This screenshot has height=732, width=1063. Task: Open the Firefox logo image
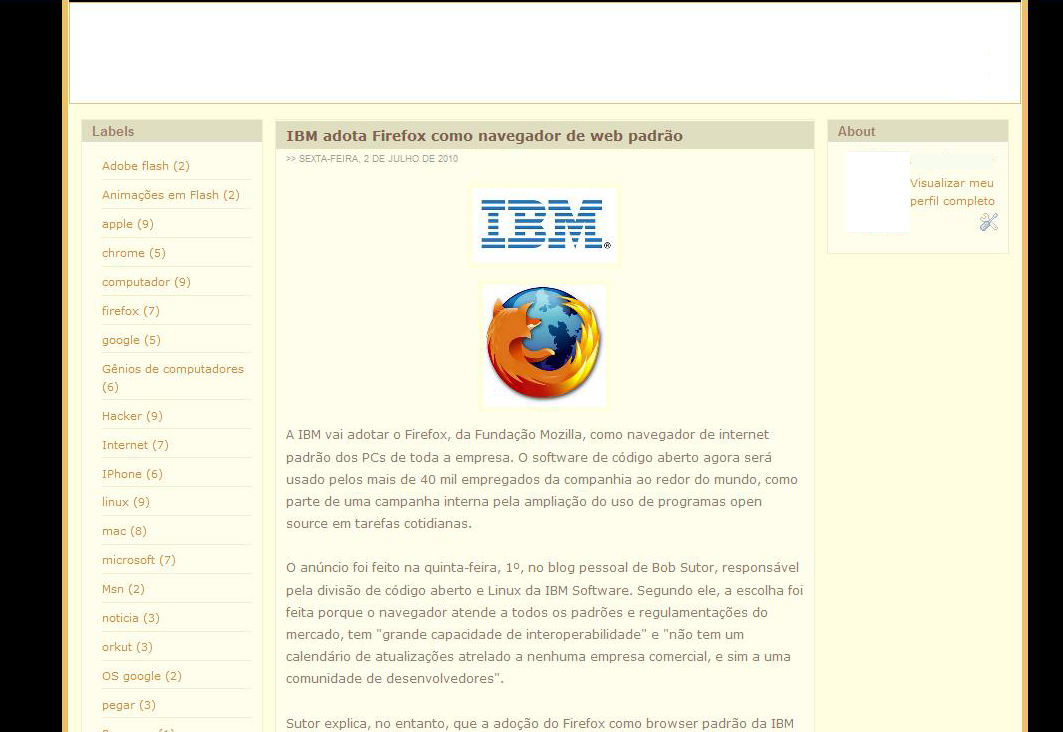[544, 345]
